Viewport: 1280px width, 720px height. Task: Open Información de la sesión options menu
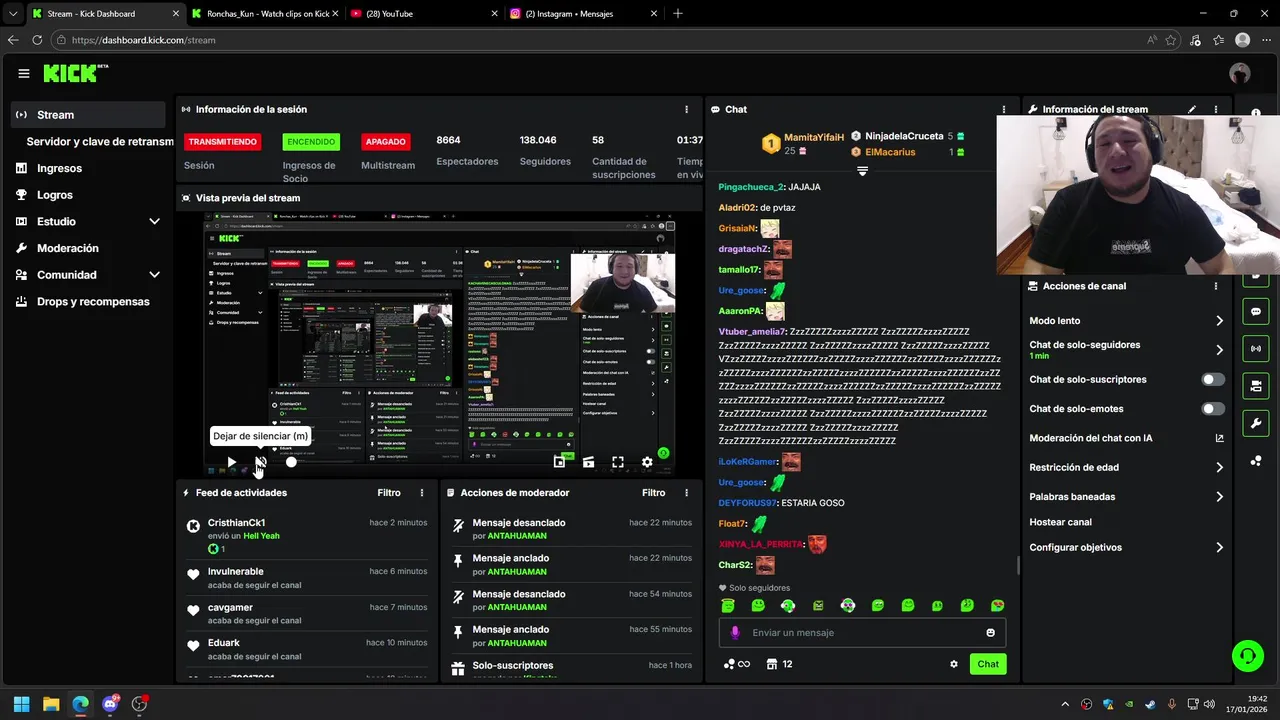[x=686, y=109]
